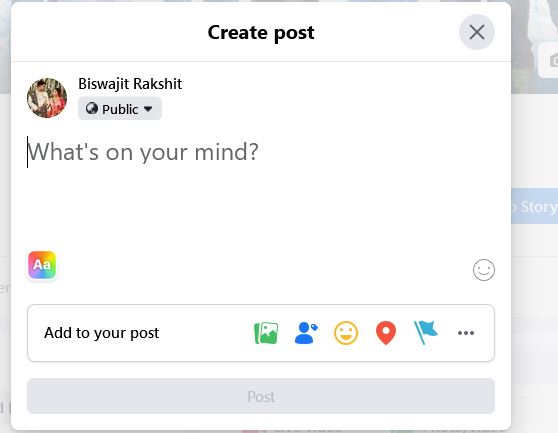Open Biswajit Rakshit's profile picture
The height and width of the screenshot is (433, 558).
click(x=47, y=98)
